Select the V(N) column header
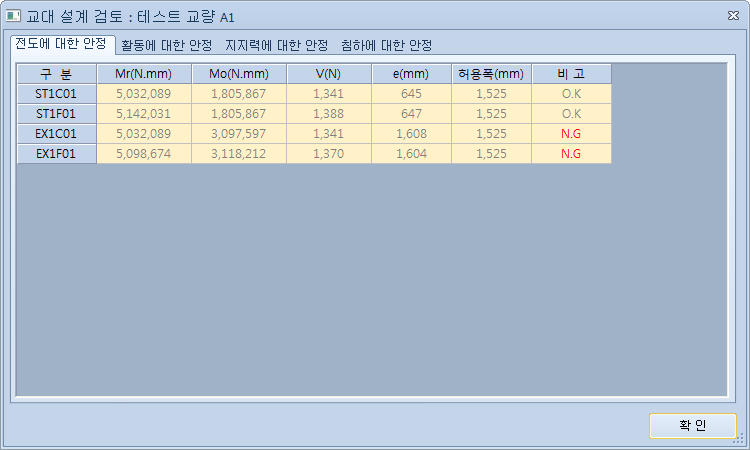 [x=329, y=74]
